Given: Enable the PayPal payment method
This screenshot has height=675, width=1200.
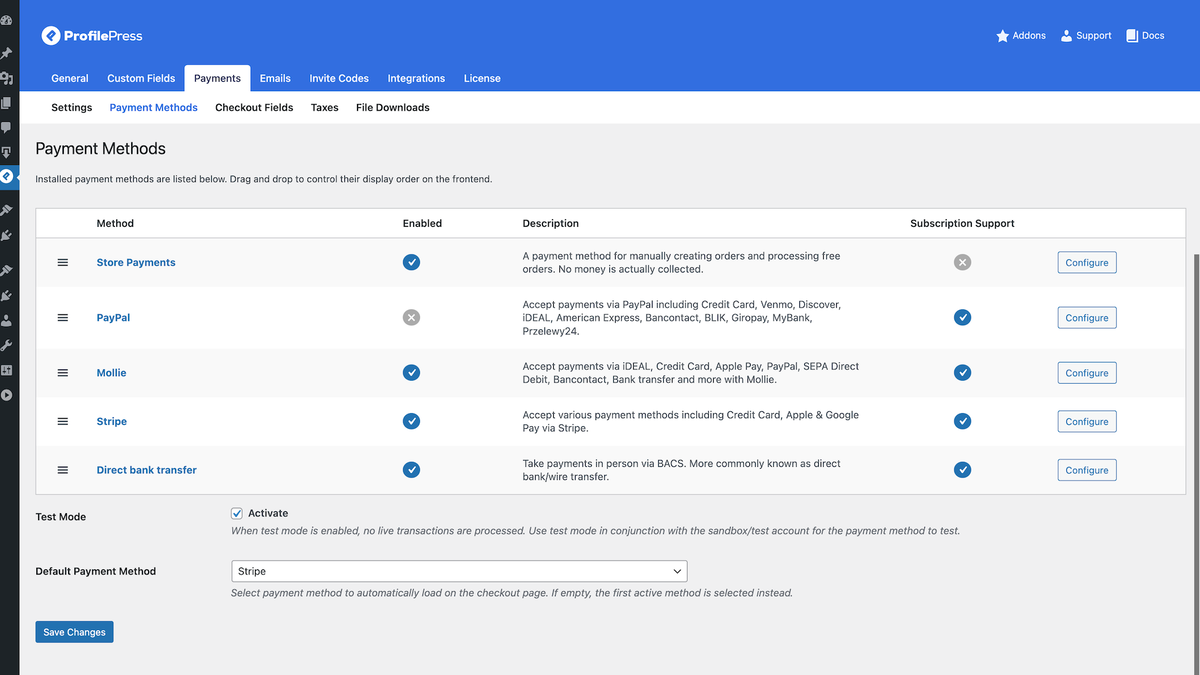Looking at the screenshot, I should (411, 317).
